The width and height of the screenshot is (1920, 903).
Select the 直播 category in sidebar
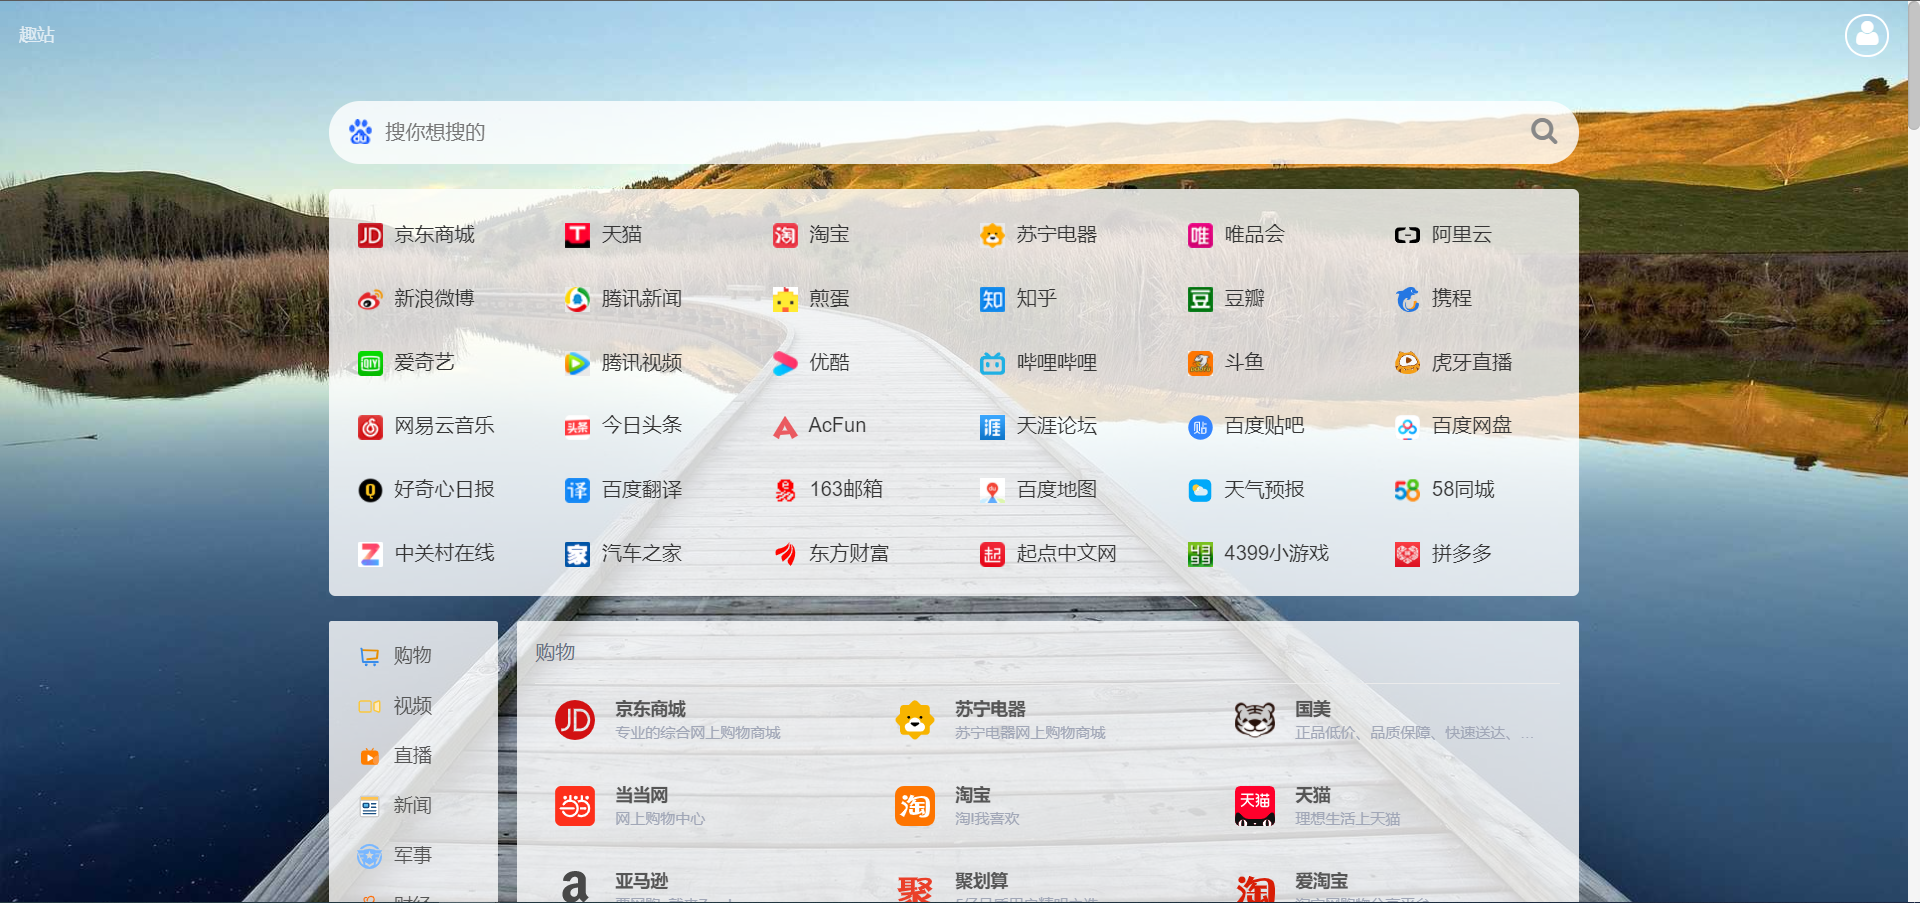point(413,756)
